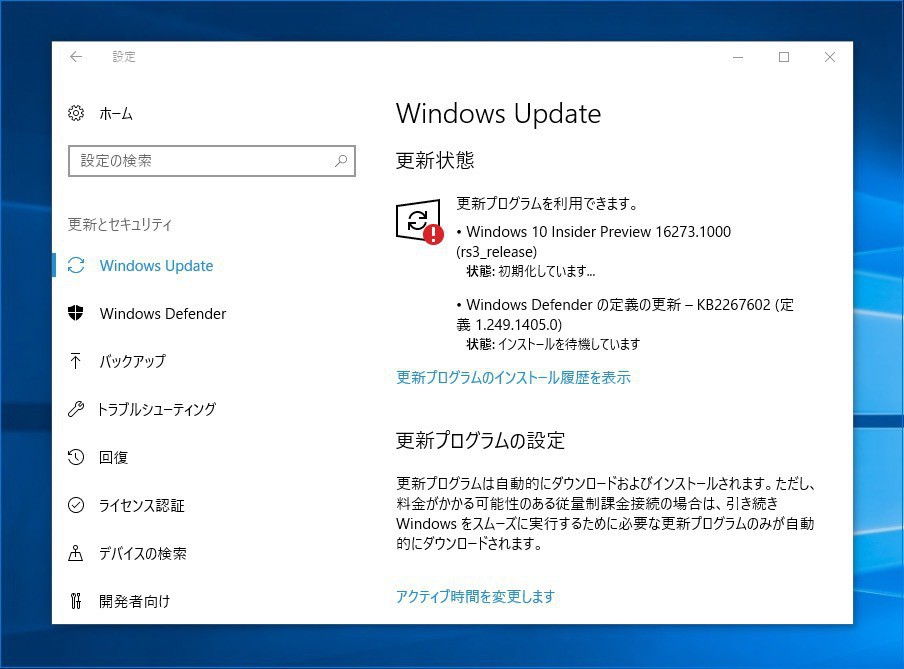
Task: Click the 更新とセキュリティ category heading
Action: click(120, 224)
